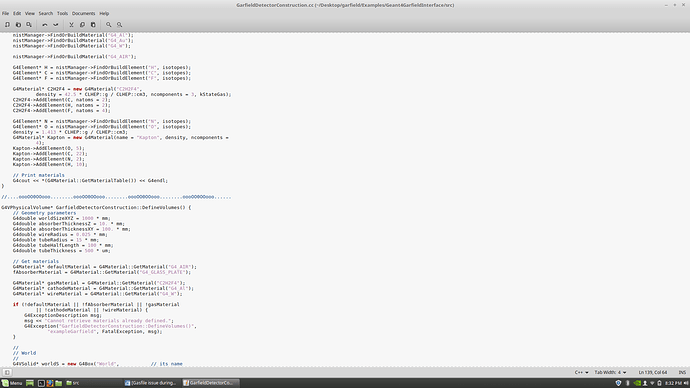Image resolution: width=690 pixels, height=388 pixels.
Task: Copy selection using the toolbar copy icon
Action: coord(82,25)
